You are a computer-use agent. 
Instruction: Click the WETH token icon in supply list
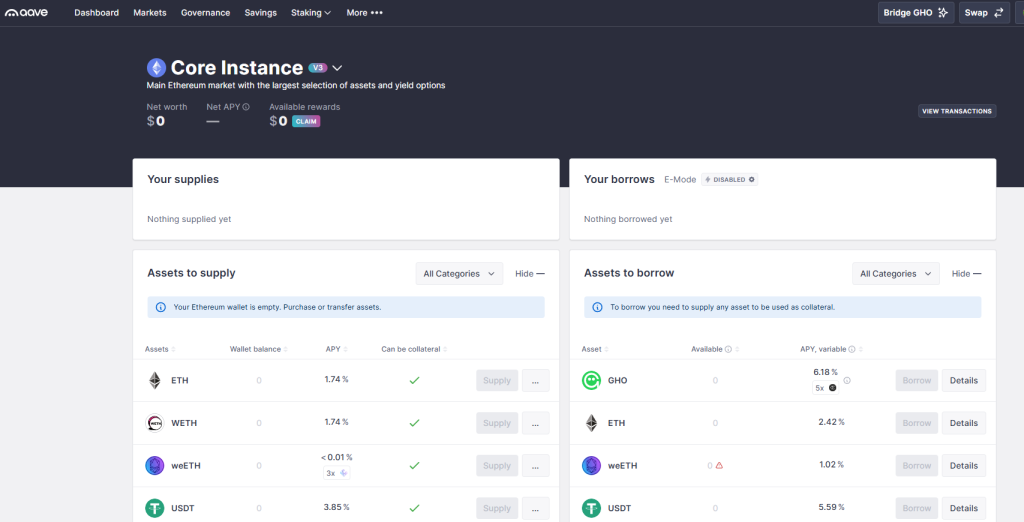point(155,423)
